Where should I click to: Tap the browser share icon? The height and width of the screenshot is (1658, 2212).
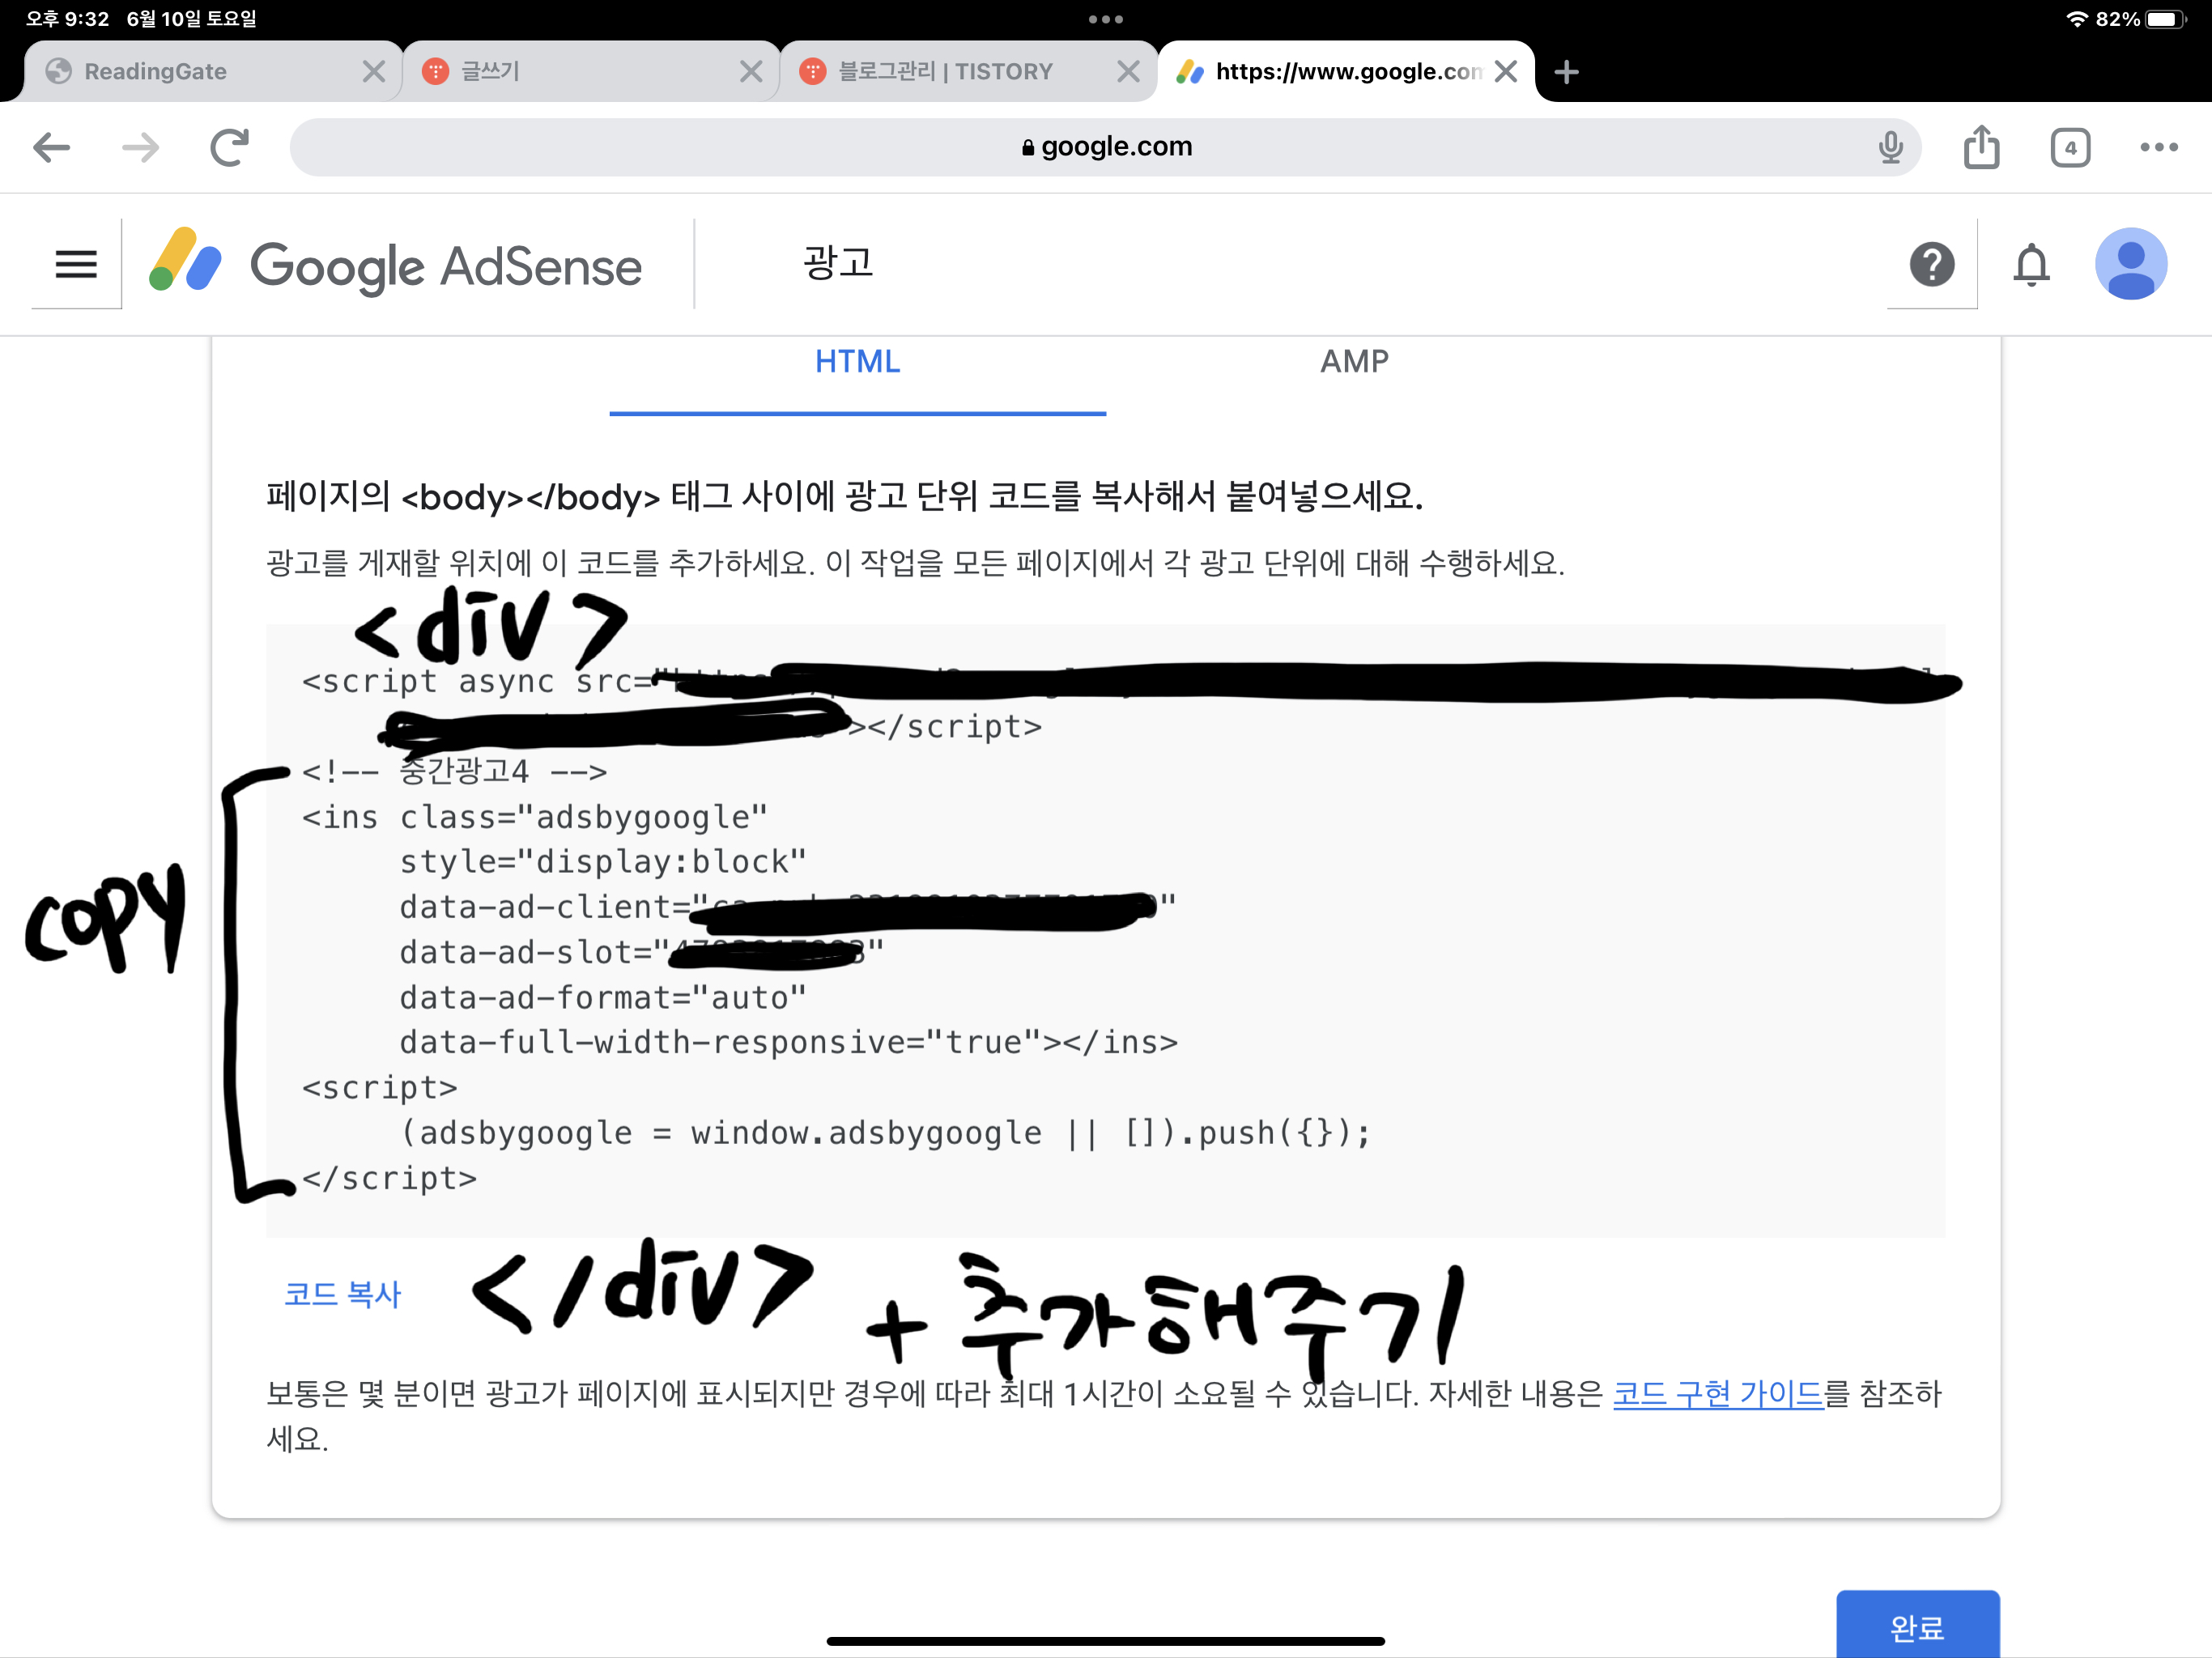click(1981, 148)
